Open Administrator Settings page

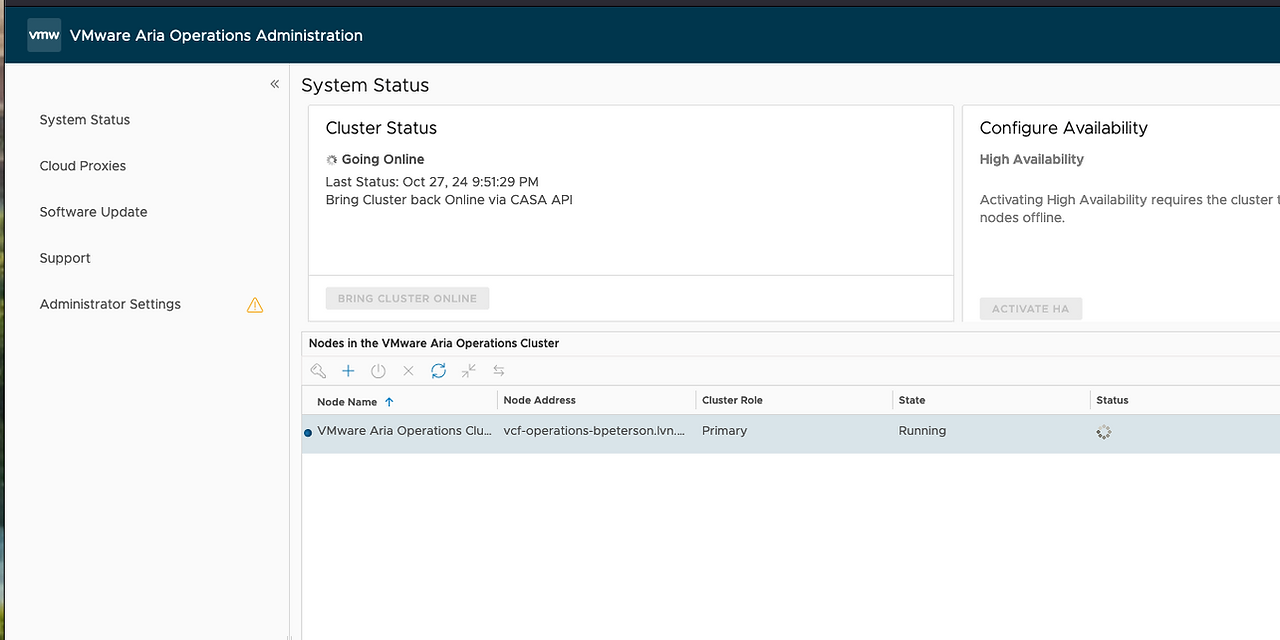coord(110,304)
